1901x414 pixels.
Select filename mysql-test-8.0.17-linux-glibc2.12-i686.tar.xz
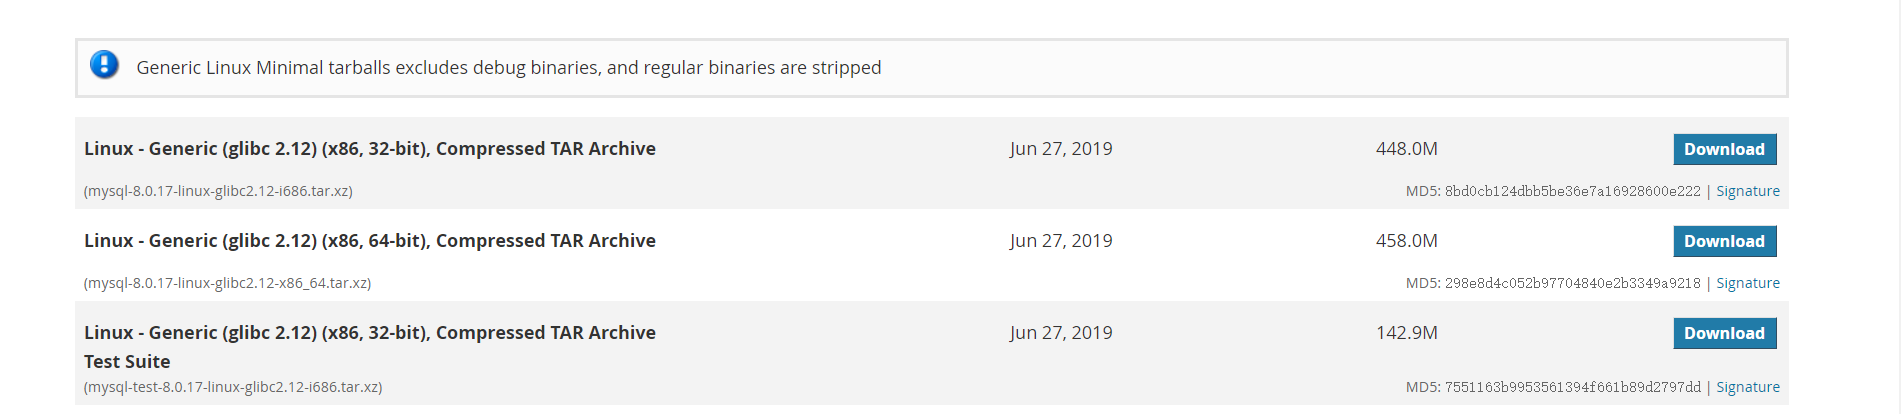(233, 387)
